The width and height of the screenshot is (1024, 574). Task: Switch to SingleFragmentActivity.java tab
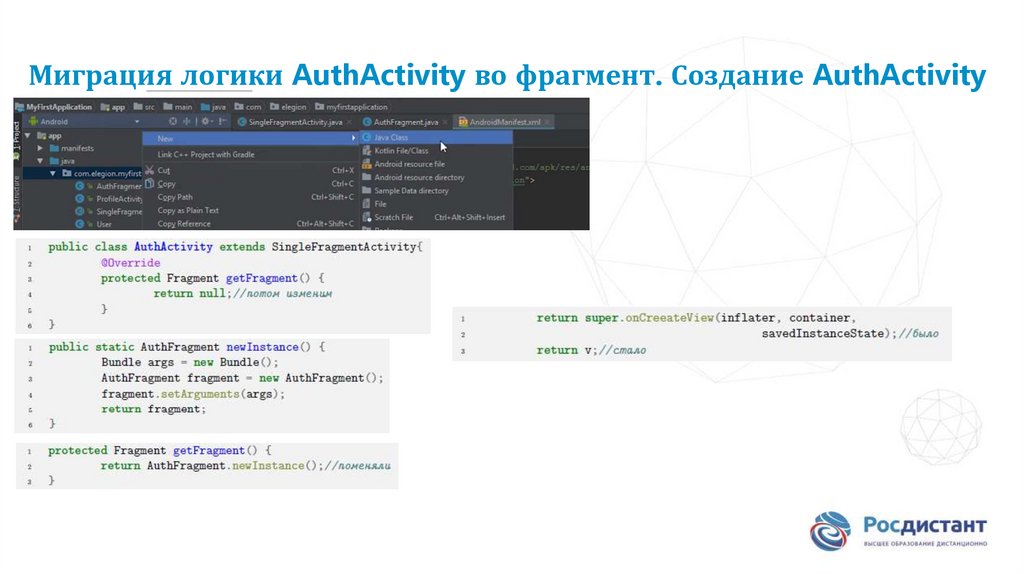pyautogui.click(x=295, y=122)
